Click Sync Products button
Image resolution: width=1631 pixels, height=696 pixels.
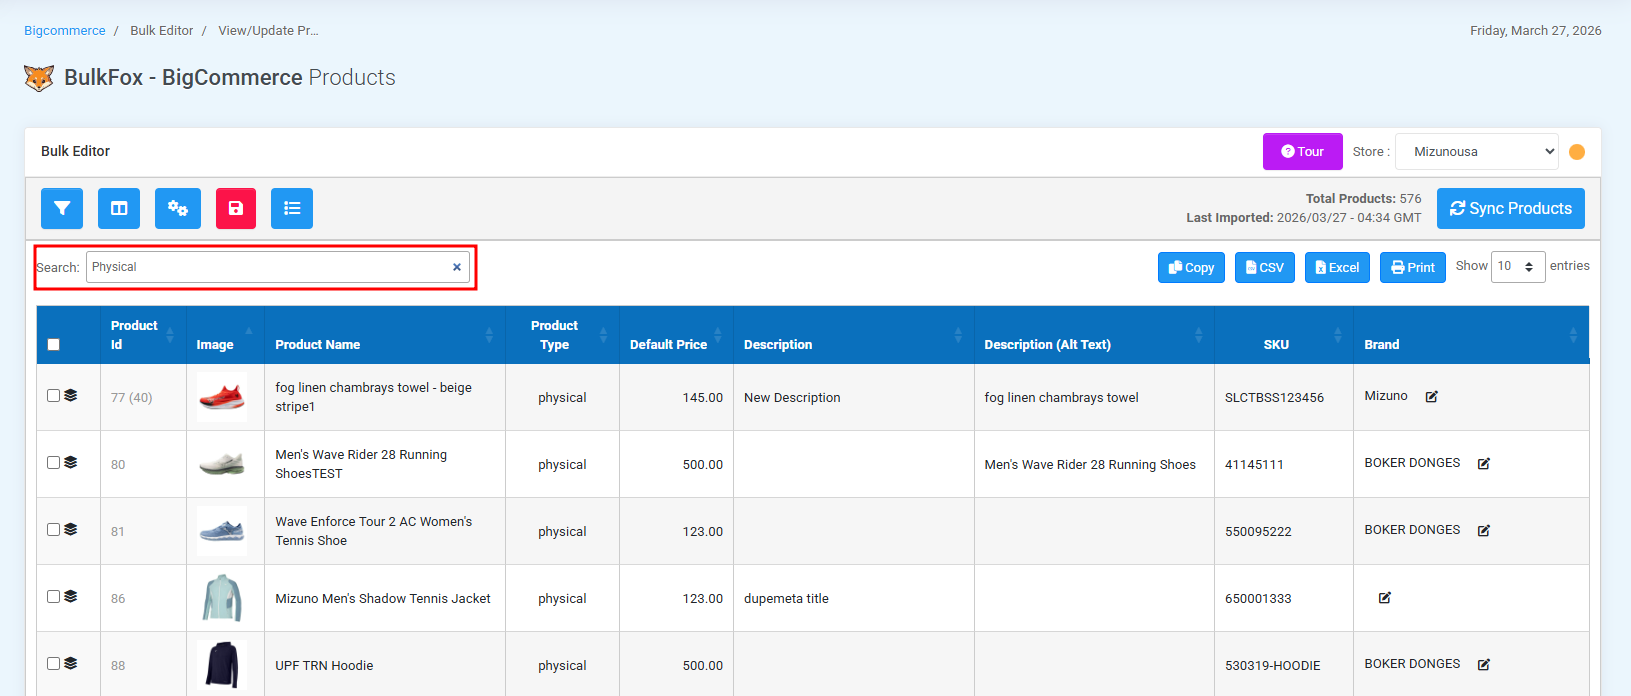pyautogui.click(x=1511, y=208)
